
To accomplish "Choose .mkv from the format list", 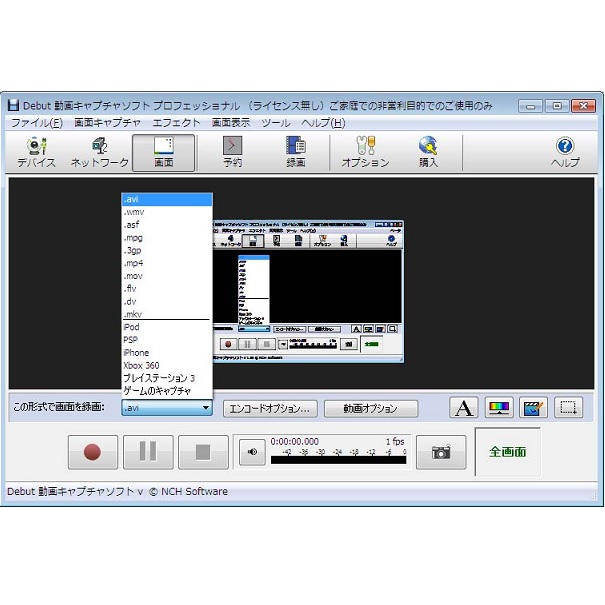I will (167, 314).
